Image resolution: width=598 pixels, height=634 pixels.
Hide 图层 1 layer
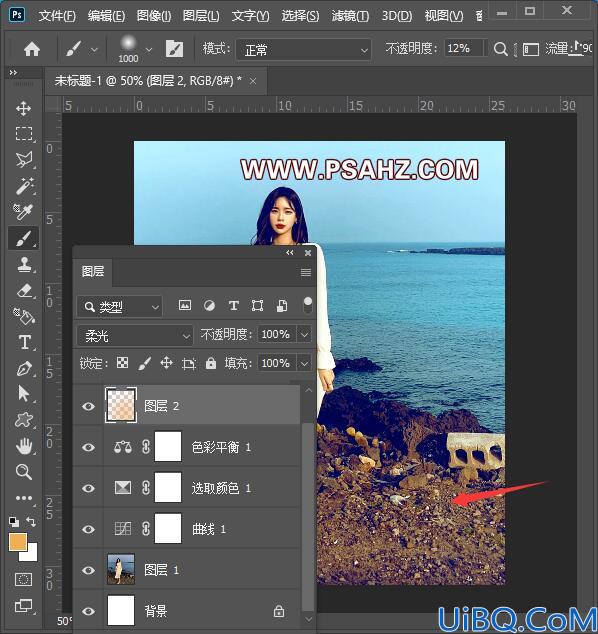pos(89,570)
